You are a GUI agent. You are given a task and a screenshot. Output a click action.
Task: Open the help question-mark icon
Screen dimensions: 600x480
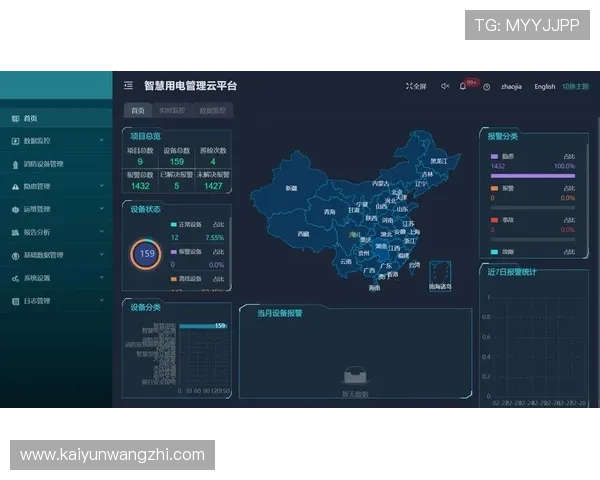(x=486, y=87)
